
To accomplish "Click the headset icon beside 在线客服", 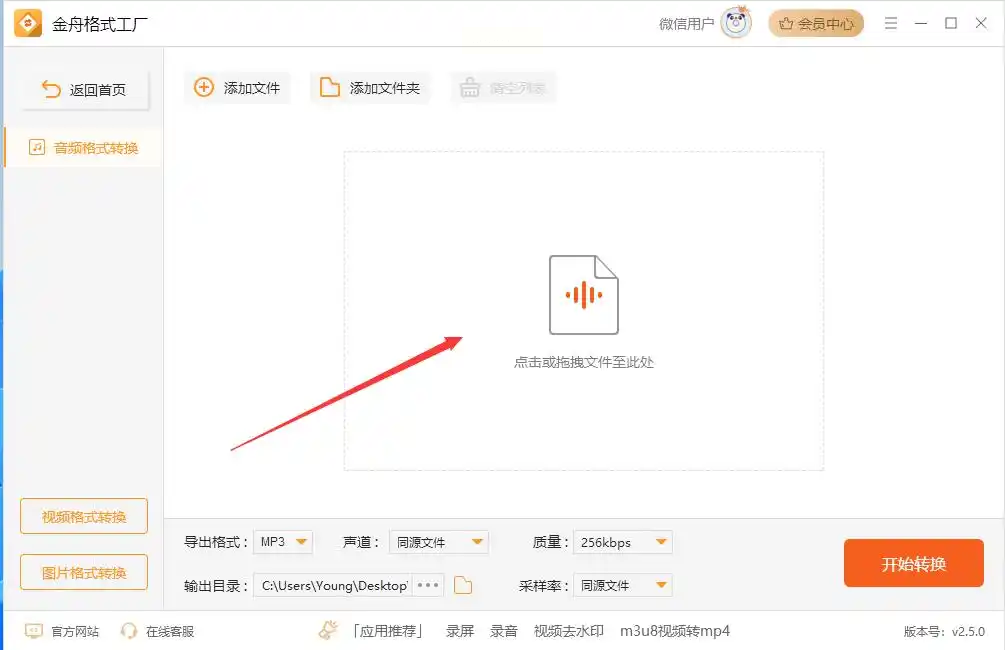I will (x=129, y=631).
